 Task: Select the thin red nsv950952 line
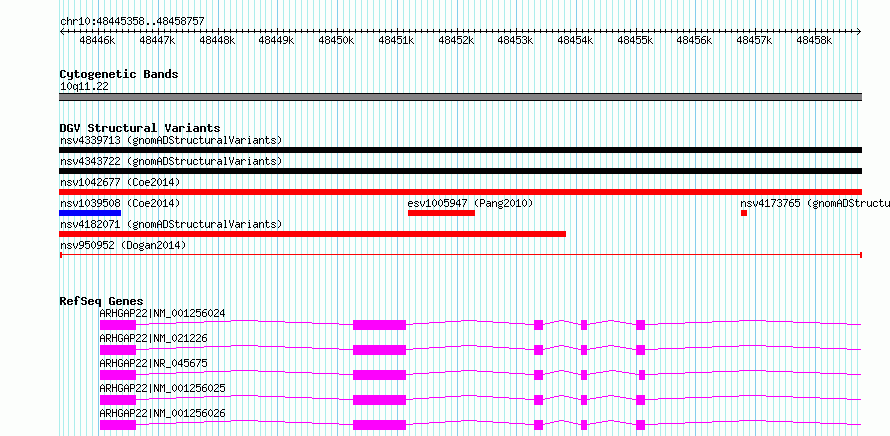point(460,255)
